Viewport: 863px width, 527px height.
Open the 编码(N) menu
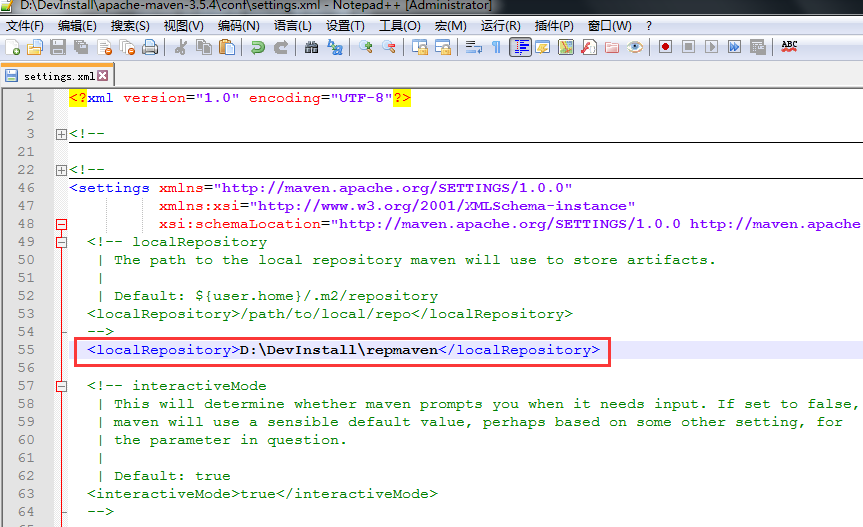coord(238,26)
